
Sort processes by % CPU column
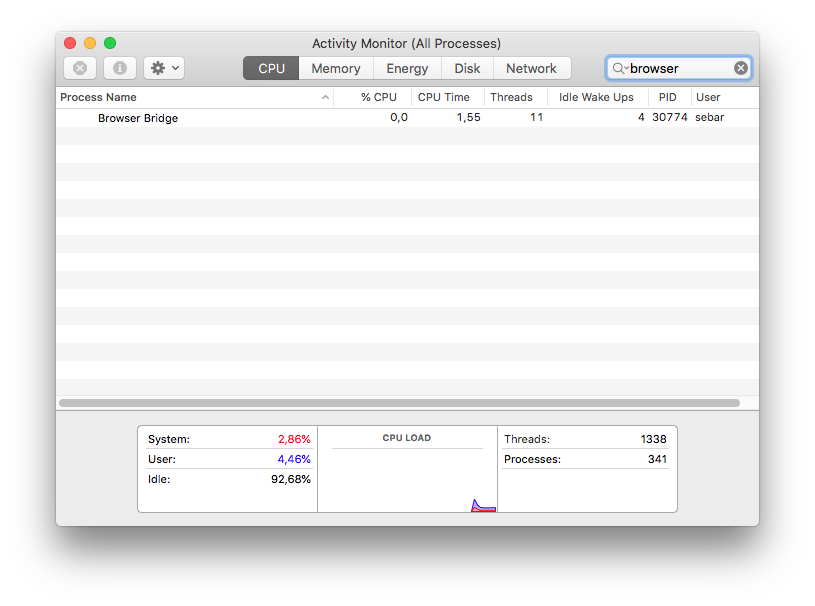378,97
